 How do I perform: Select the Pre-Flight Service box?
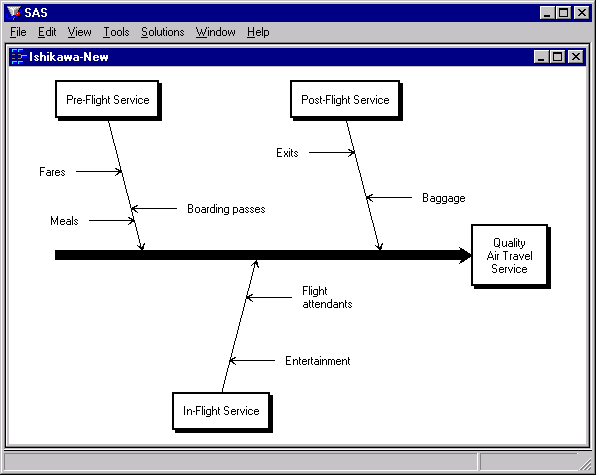[x=108, y=100]
